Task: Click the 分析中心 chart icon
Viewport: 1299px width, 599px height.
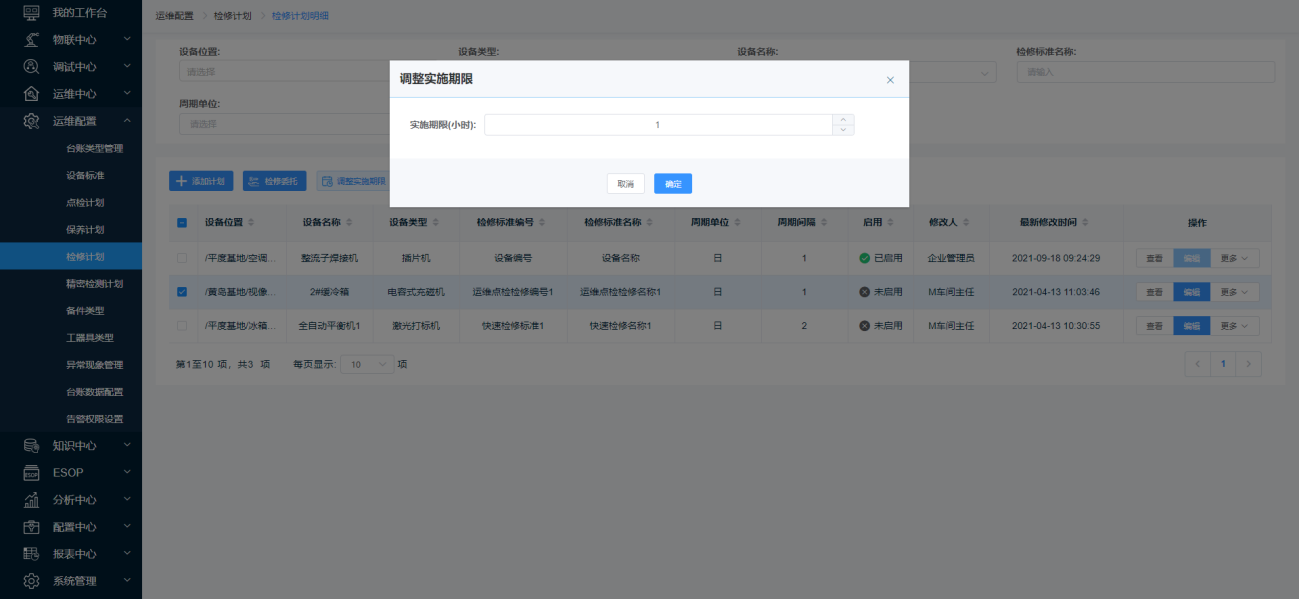Action: (31, 499)
